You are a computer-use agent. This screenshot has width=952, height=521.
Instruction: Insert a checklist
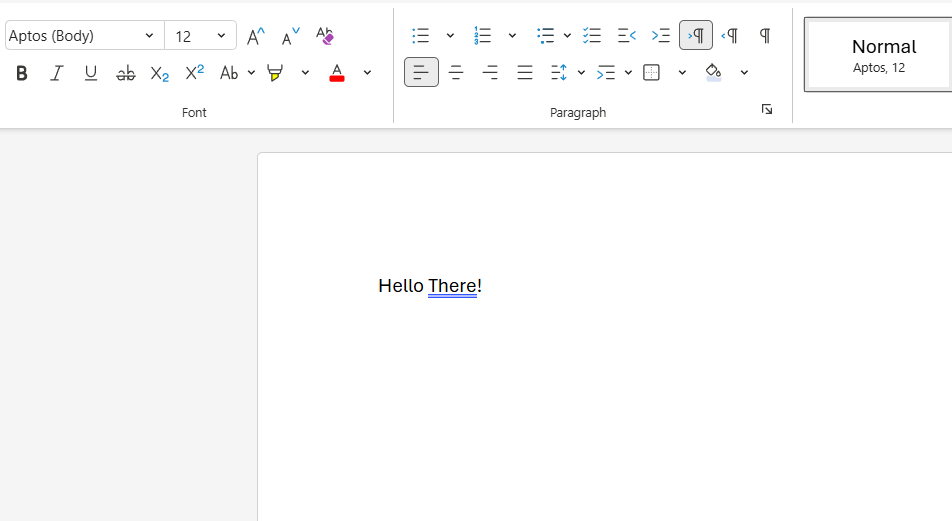pos(592,36)
